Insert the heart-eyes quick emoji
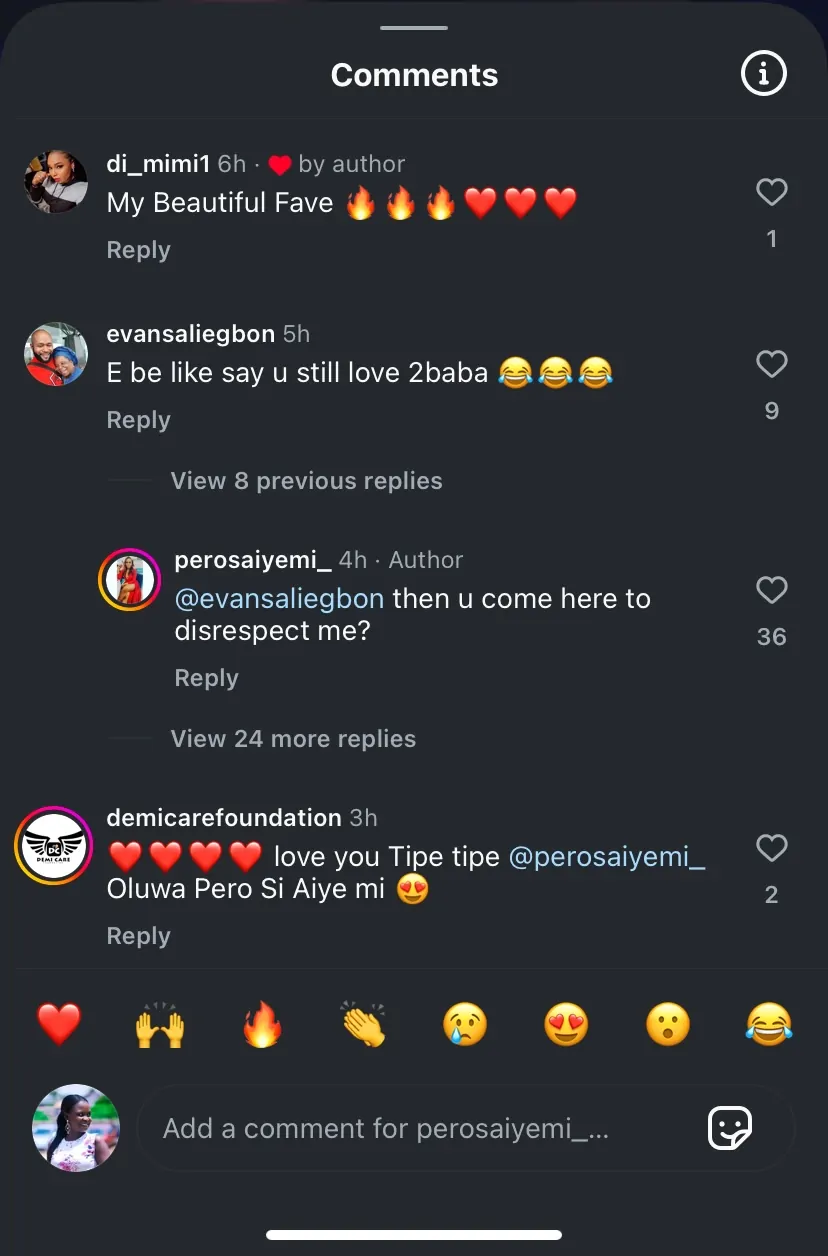828x1256 pixels. 566,1025
